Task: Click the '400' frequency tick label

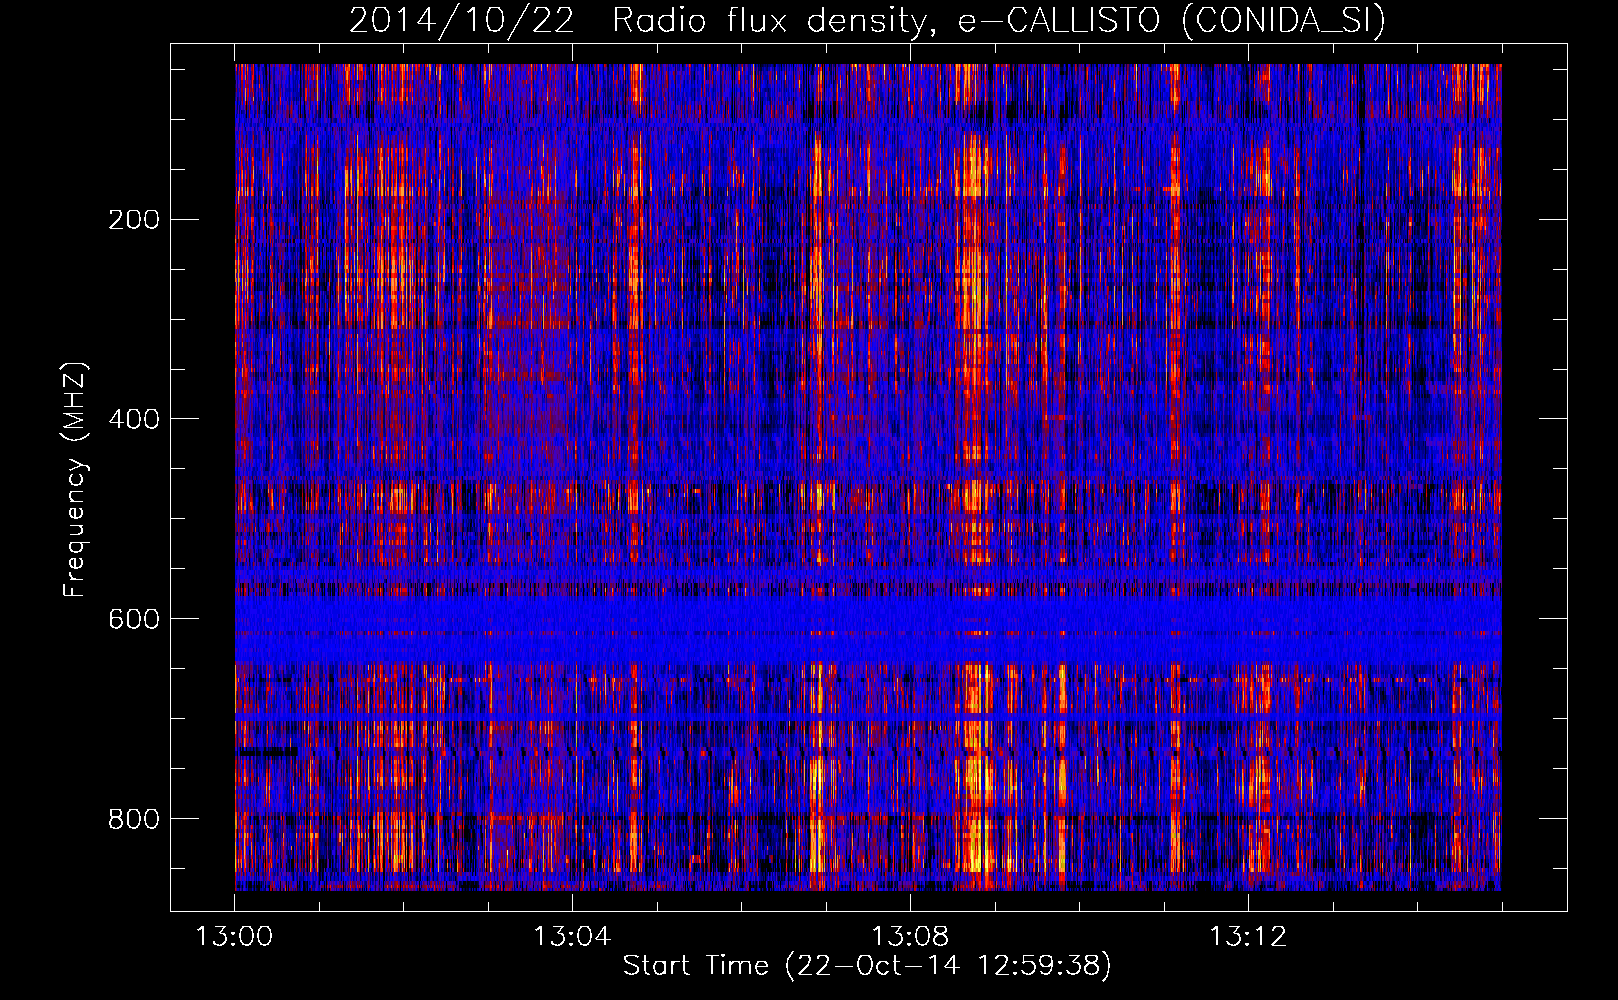Action: (x=134, y=419)
